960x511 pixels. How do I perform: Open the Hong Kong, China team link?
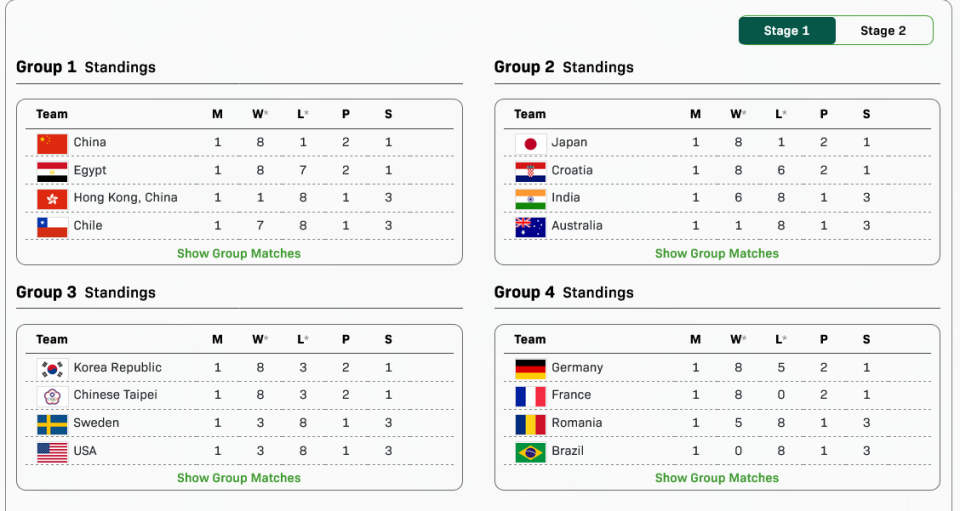125,198
